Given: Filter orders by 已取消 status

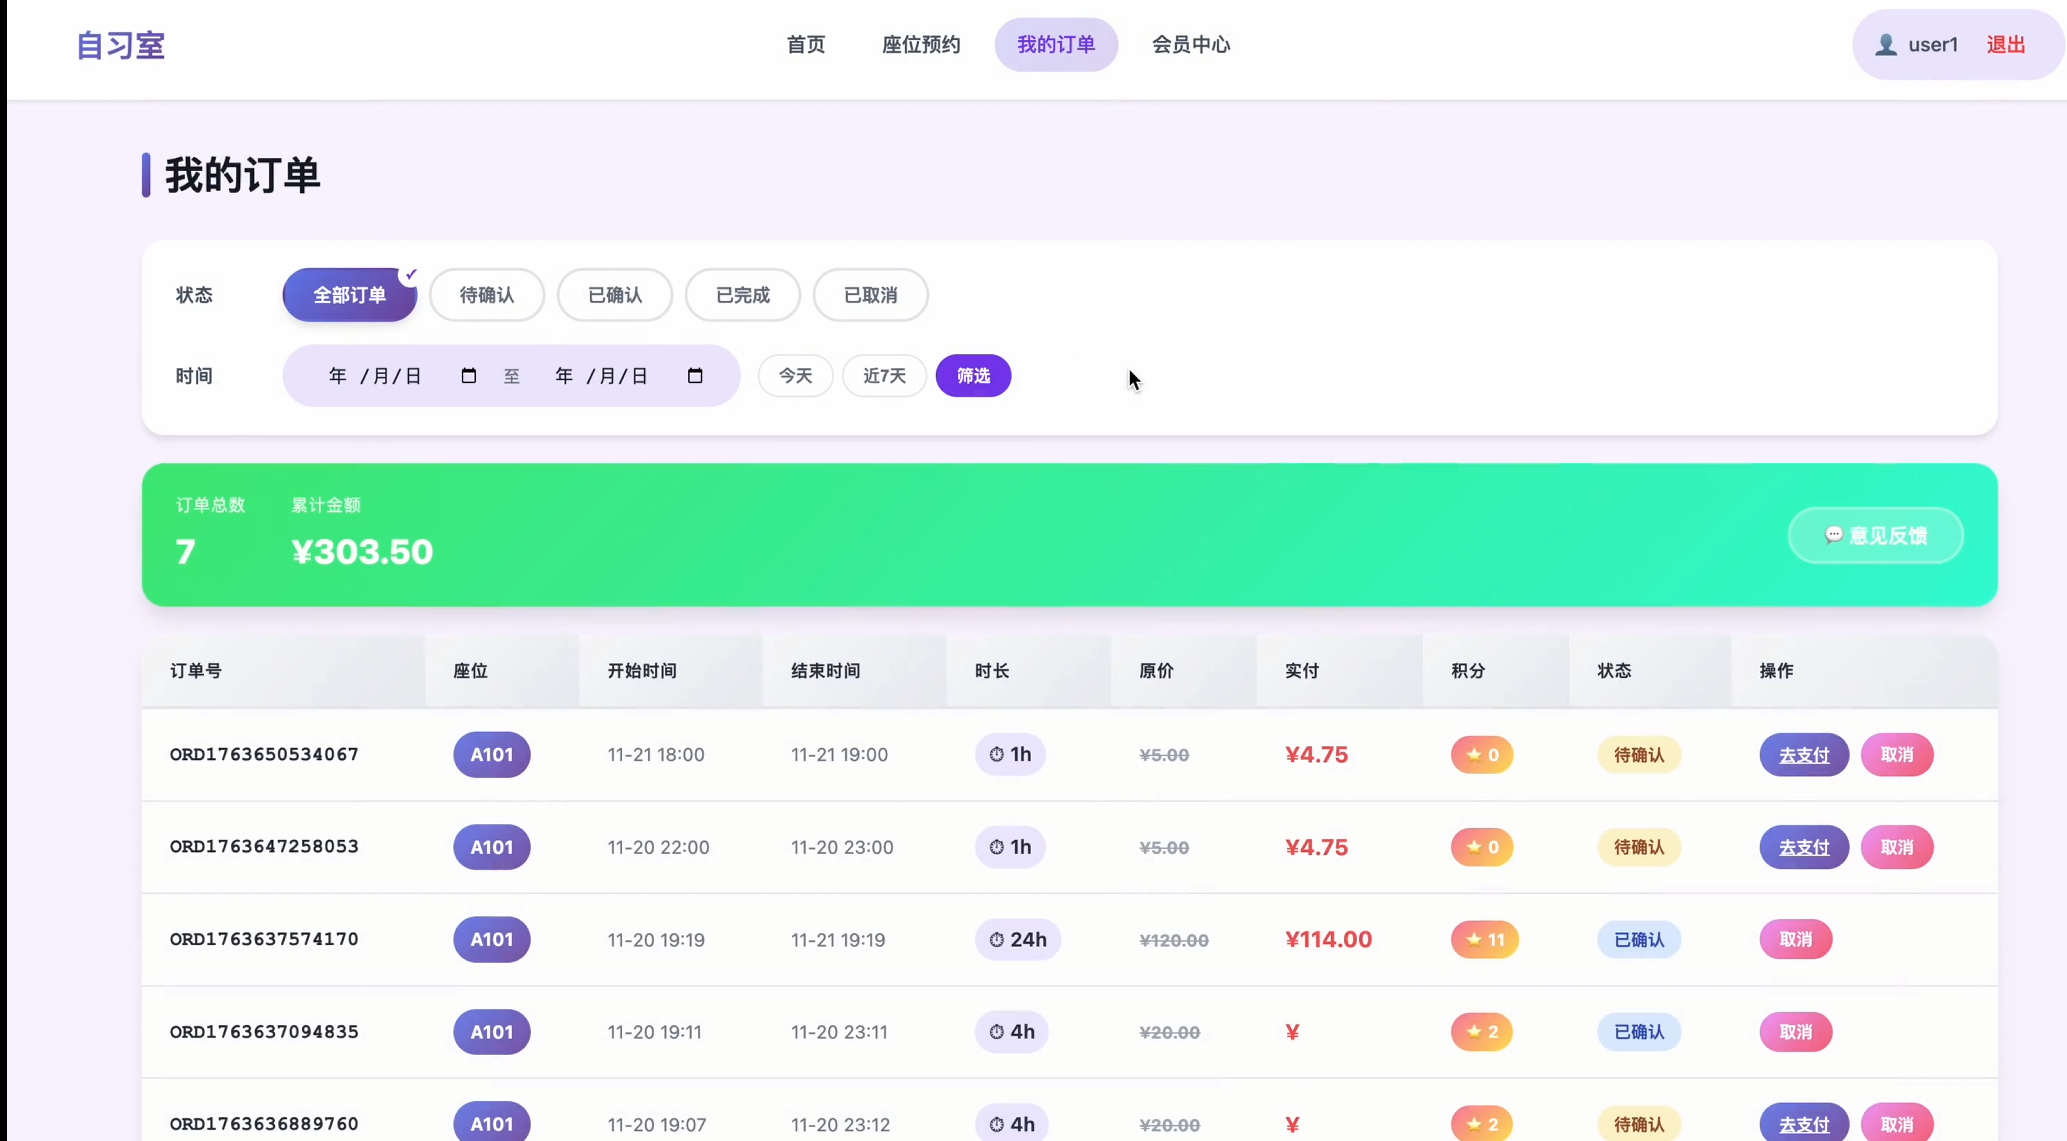Looking at the screenshot, I should (870, 295).
